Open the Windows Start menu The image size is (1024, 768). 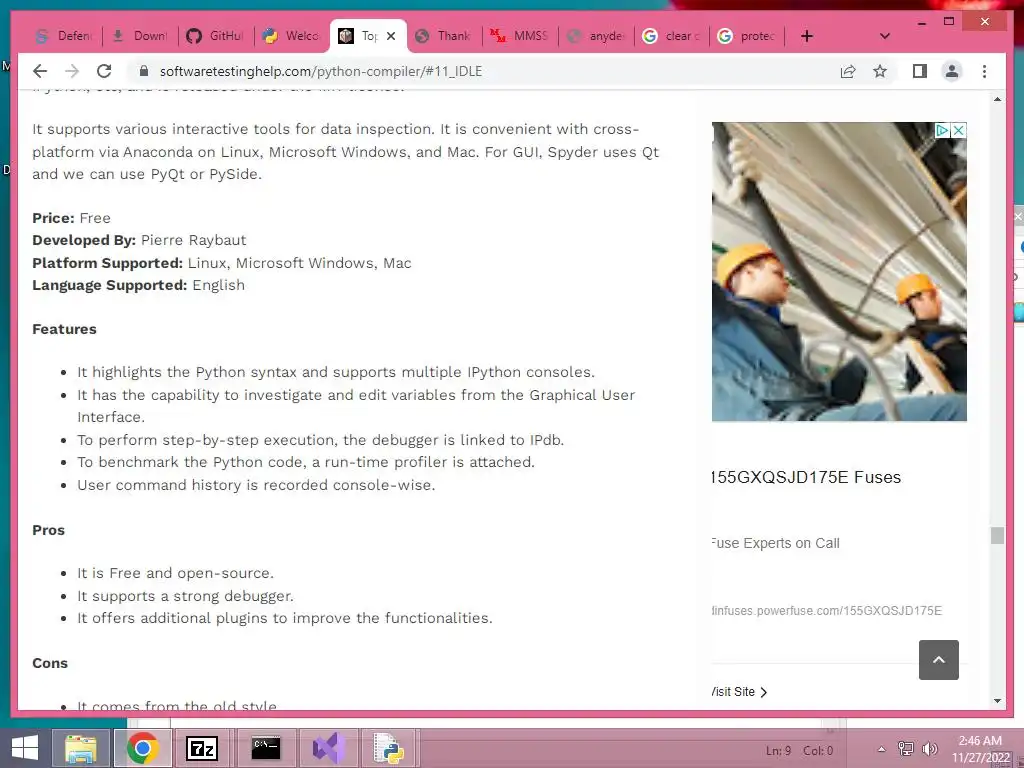pos(25,748)
